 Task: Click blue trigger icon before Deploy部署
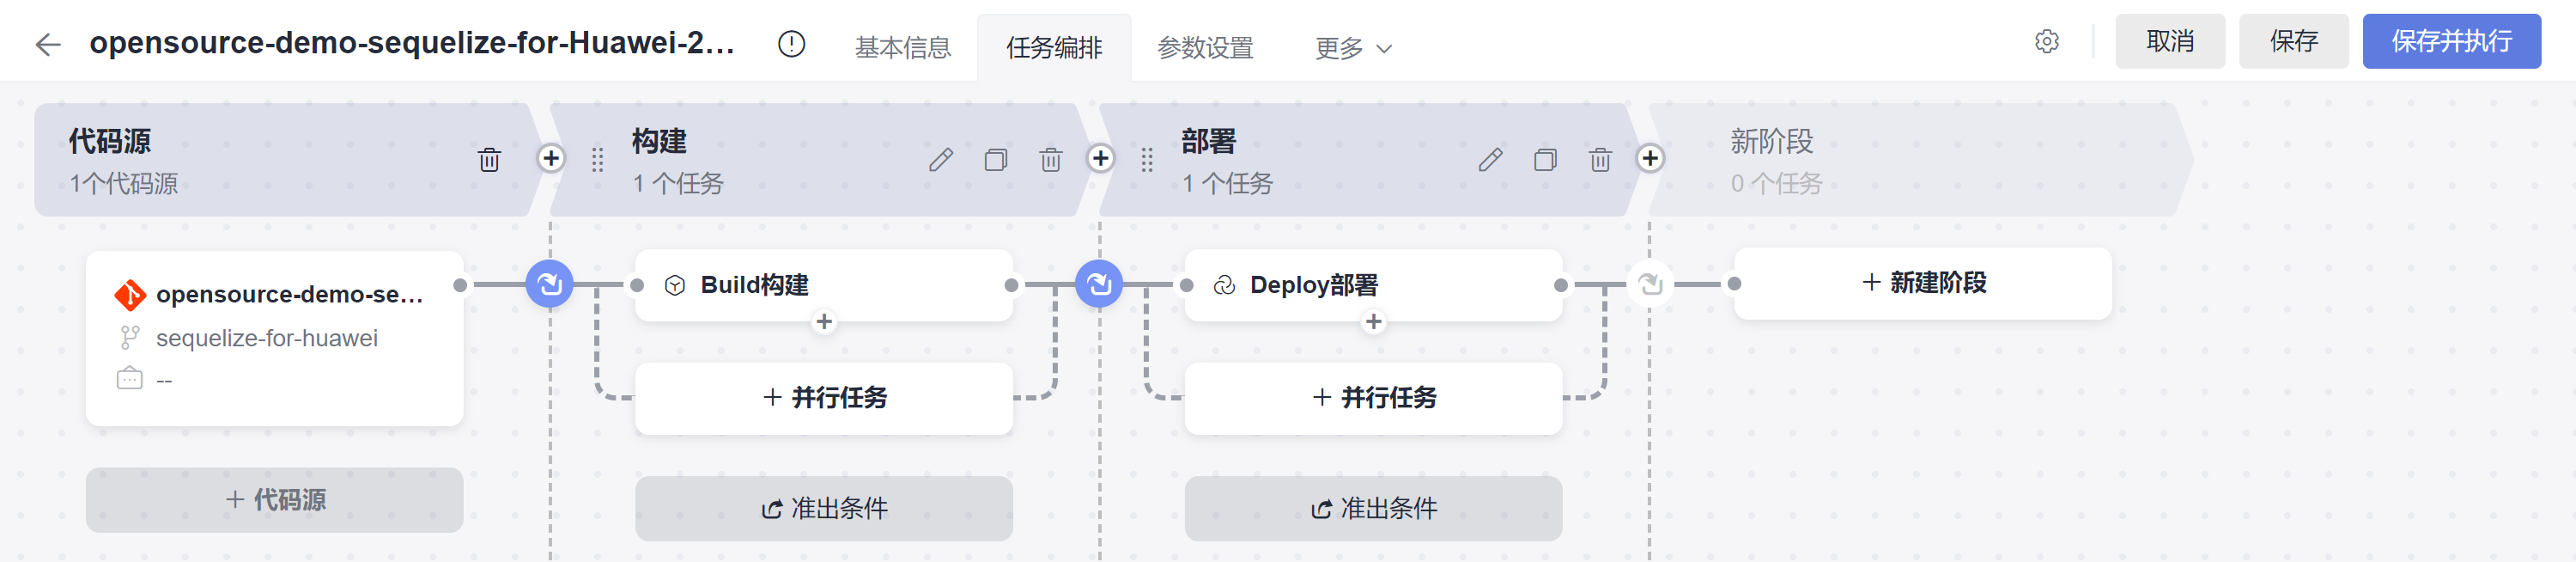[x=1100, y=285]
